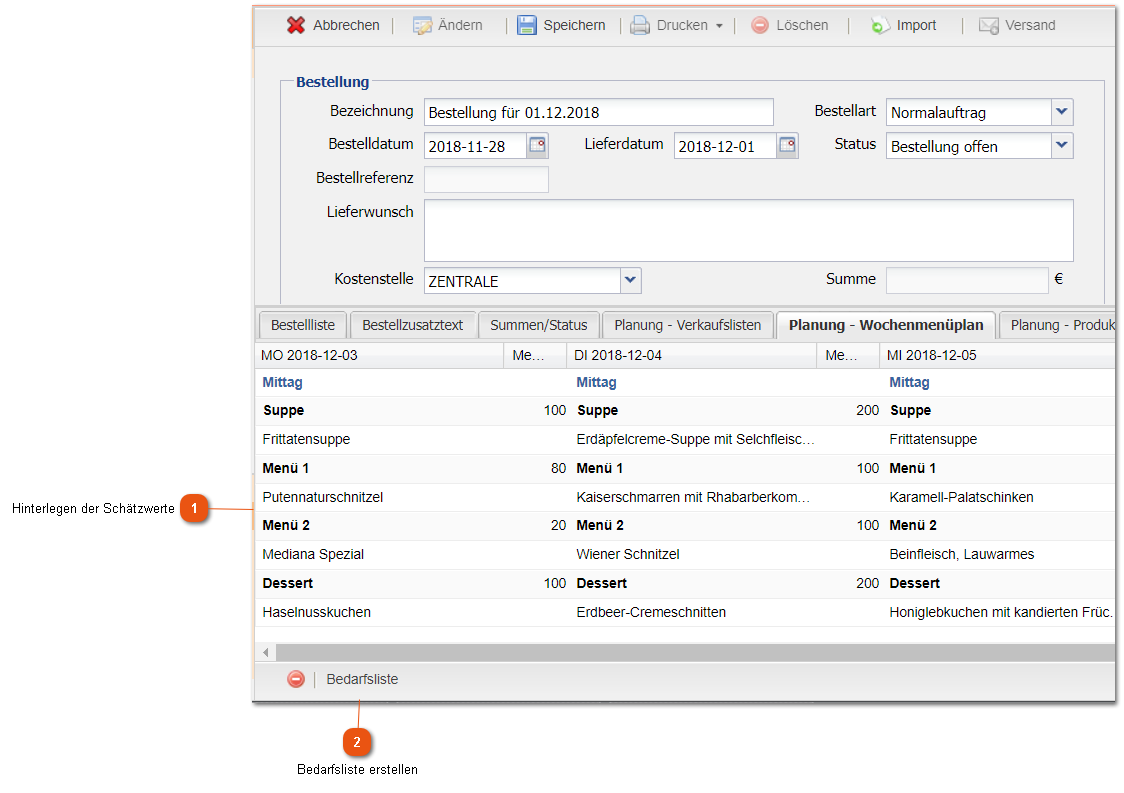This screenshot has width=1124, height=793.
Task: Click the horizontal scrollbar of the menu plan
Action: click(695, 652)
